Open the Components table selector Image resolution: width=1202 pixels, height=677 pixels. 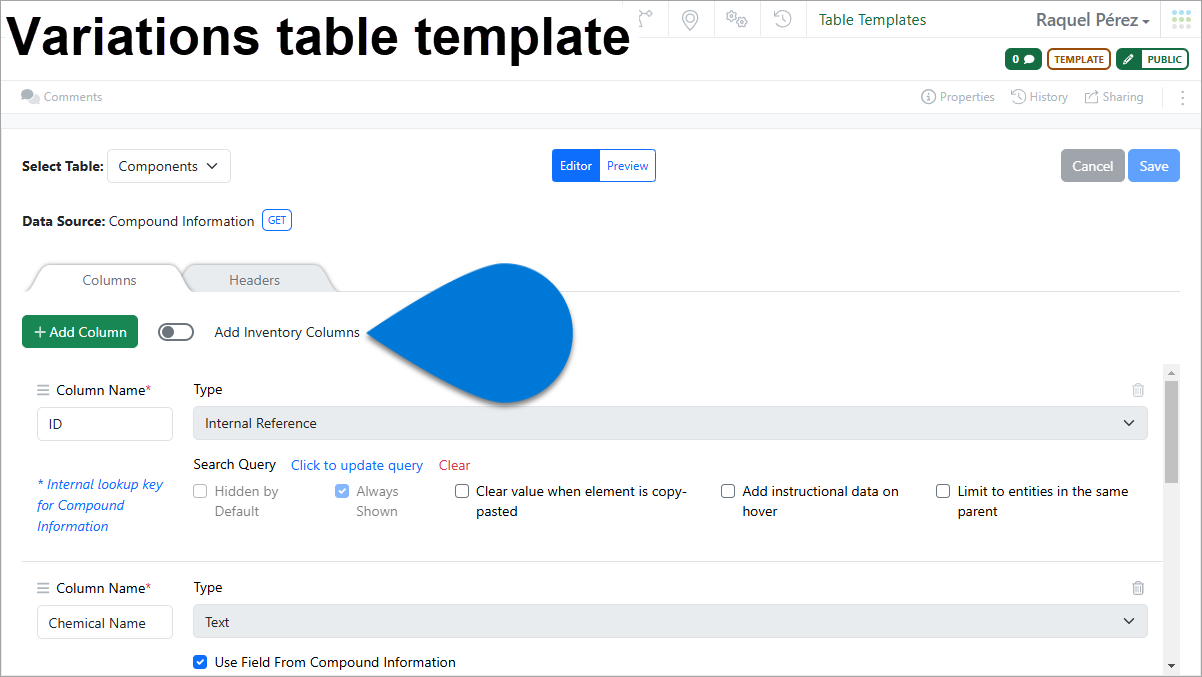click(x=168, y=165)
